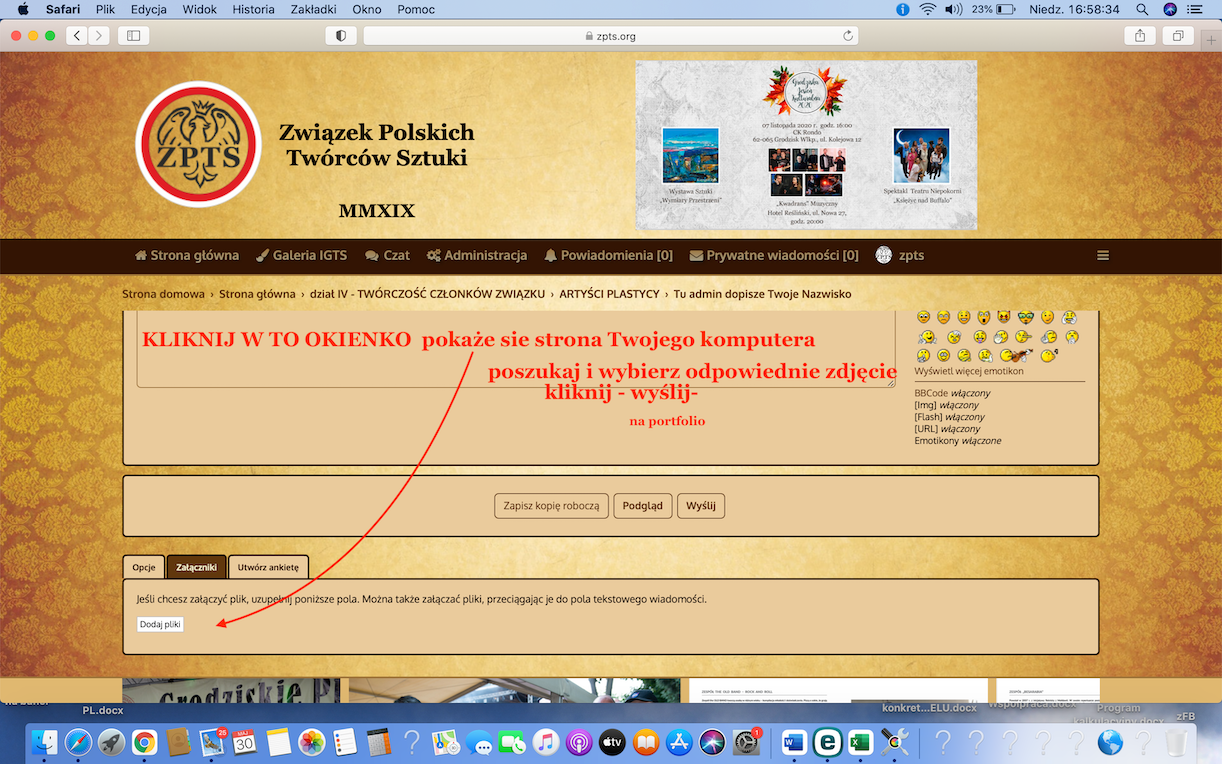Click the zpts.org address bar

[609, 36]
